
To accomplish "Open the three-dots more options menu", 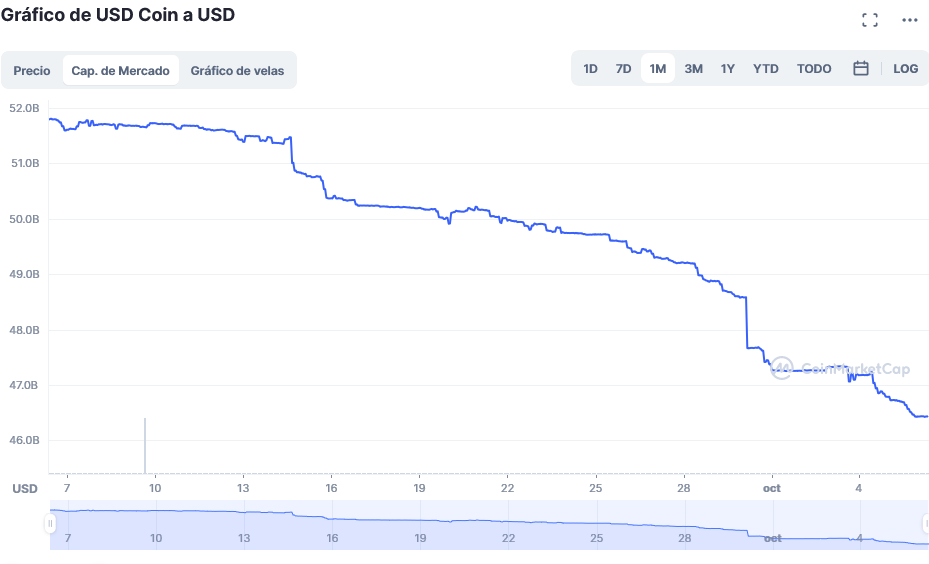I will coord(909,20).
